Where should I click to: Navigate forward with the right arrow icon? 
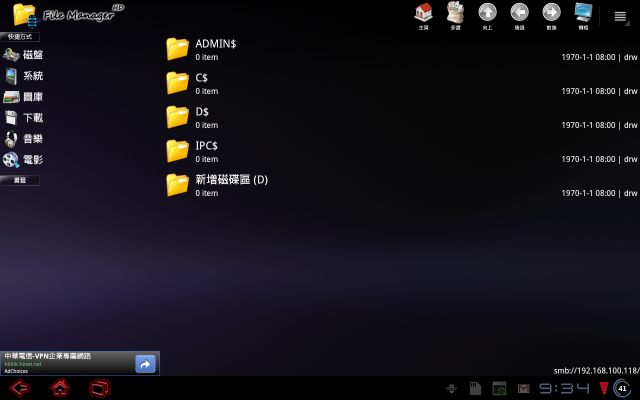[551, 16]
